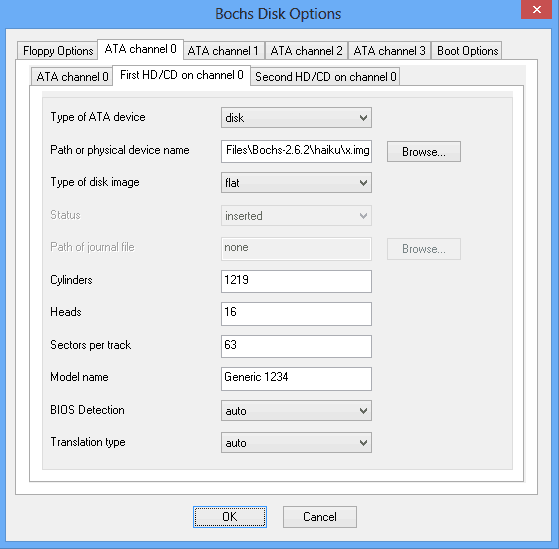
Task: Click Browse next to device path
Action: [x=424, y=152]
